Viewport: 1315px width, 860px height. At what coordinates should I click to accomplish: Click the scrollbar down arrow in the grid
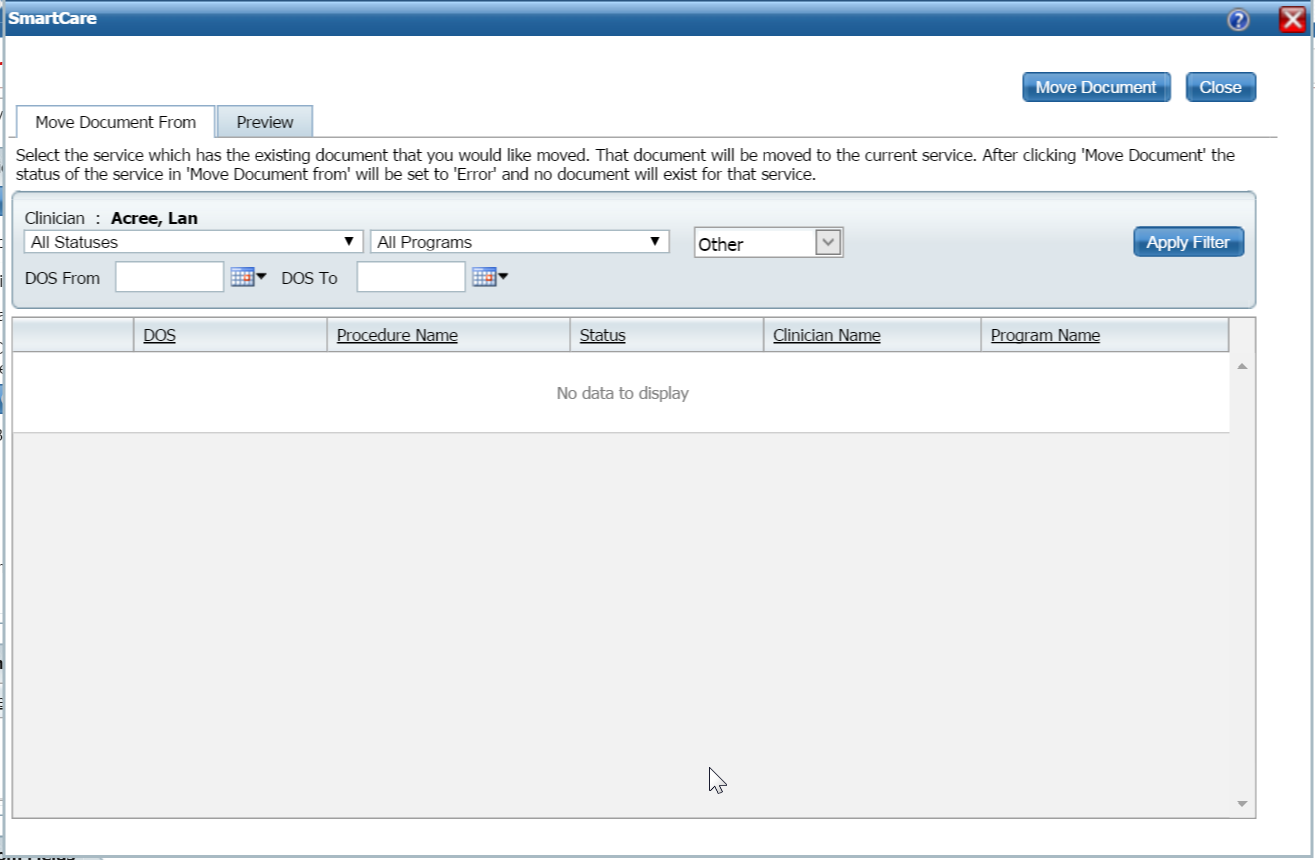pyautogui.click(x=1242, y=804)
